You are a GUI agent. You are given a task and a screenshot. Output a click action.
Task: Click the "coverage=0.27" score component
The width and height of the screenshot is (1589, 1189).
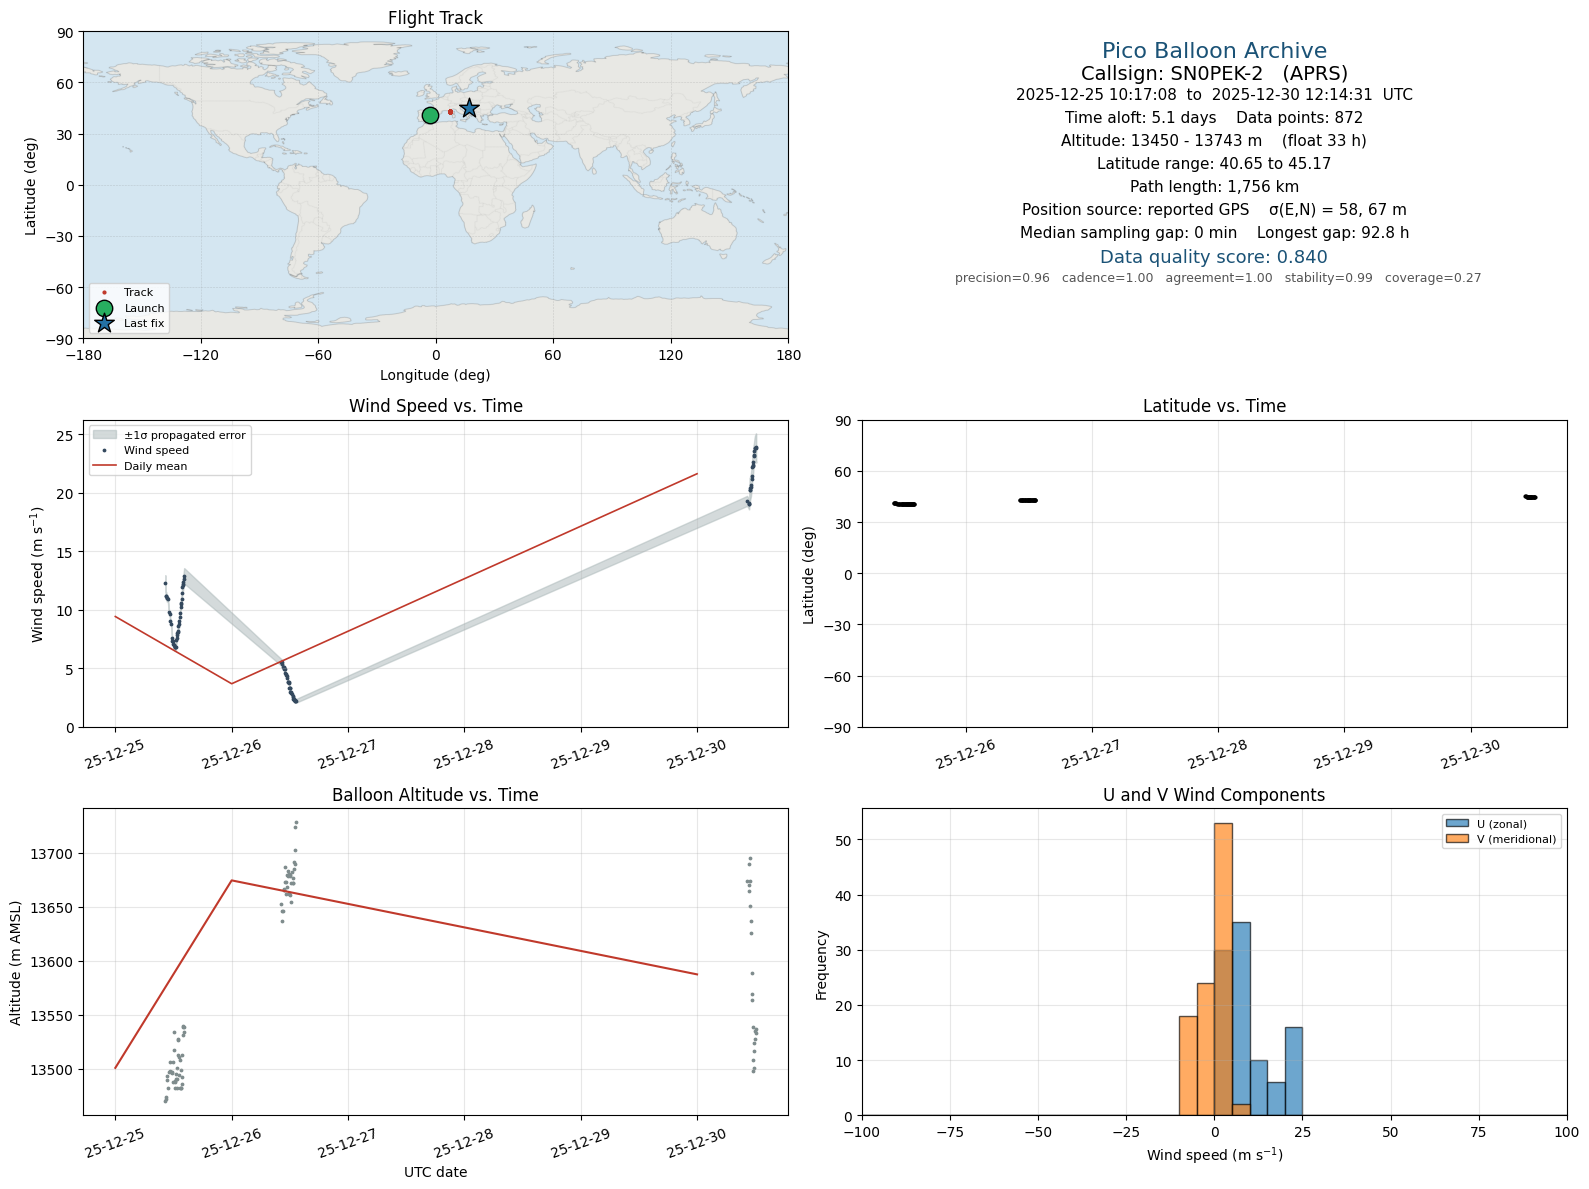1433,278
